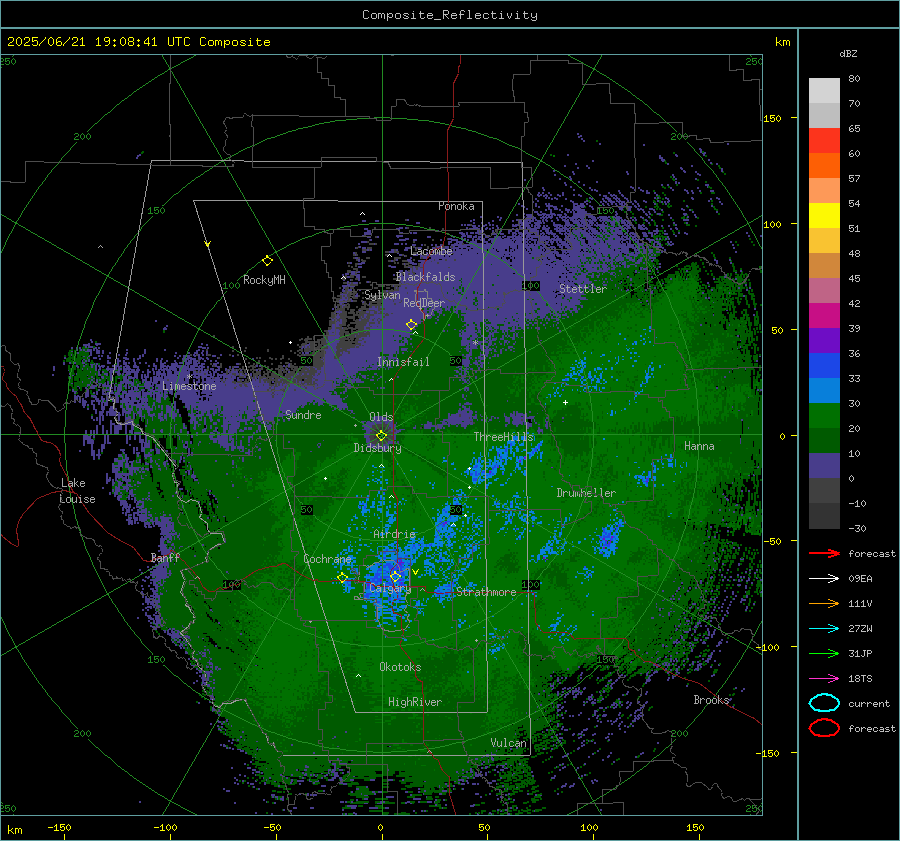
Task: Click the Lacombe town label
Action: (431, 251)
